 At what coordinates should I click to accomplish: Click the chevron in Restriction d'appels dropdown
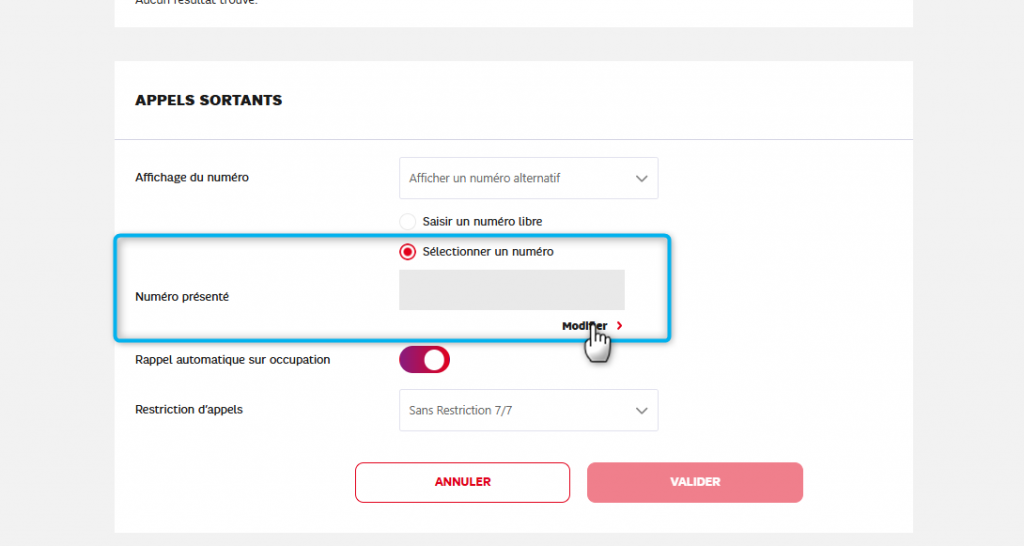(x=641, y=410)
